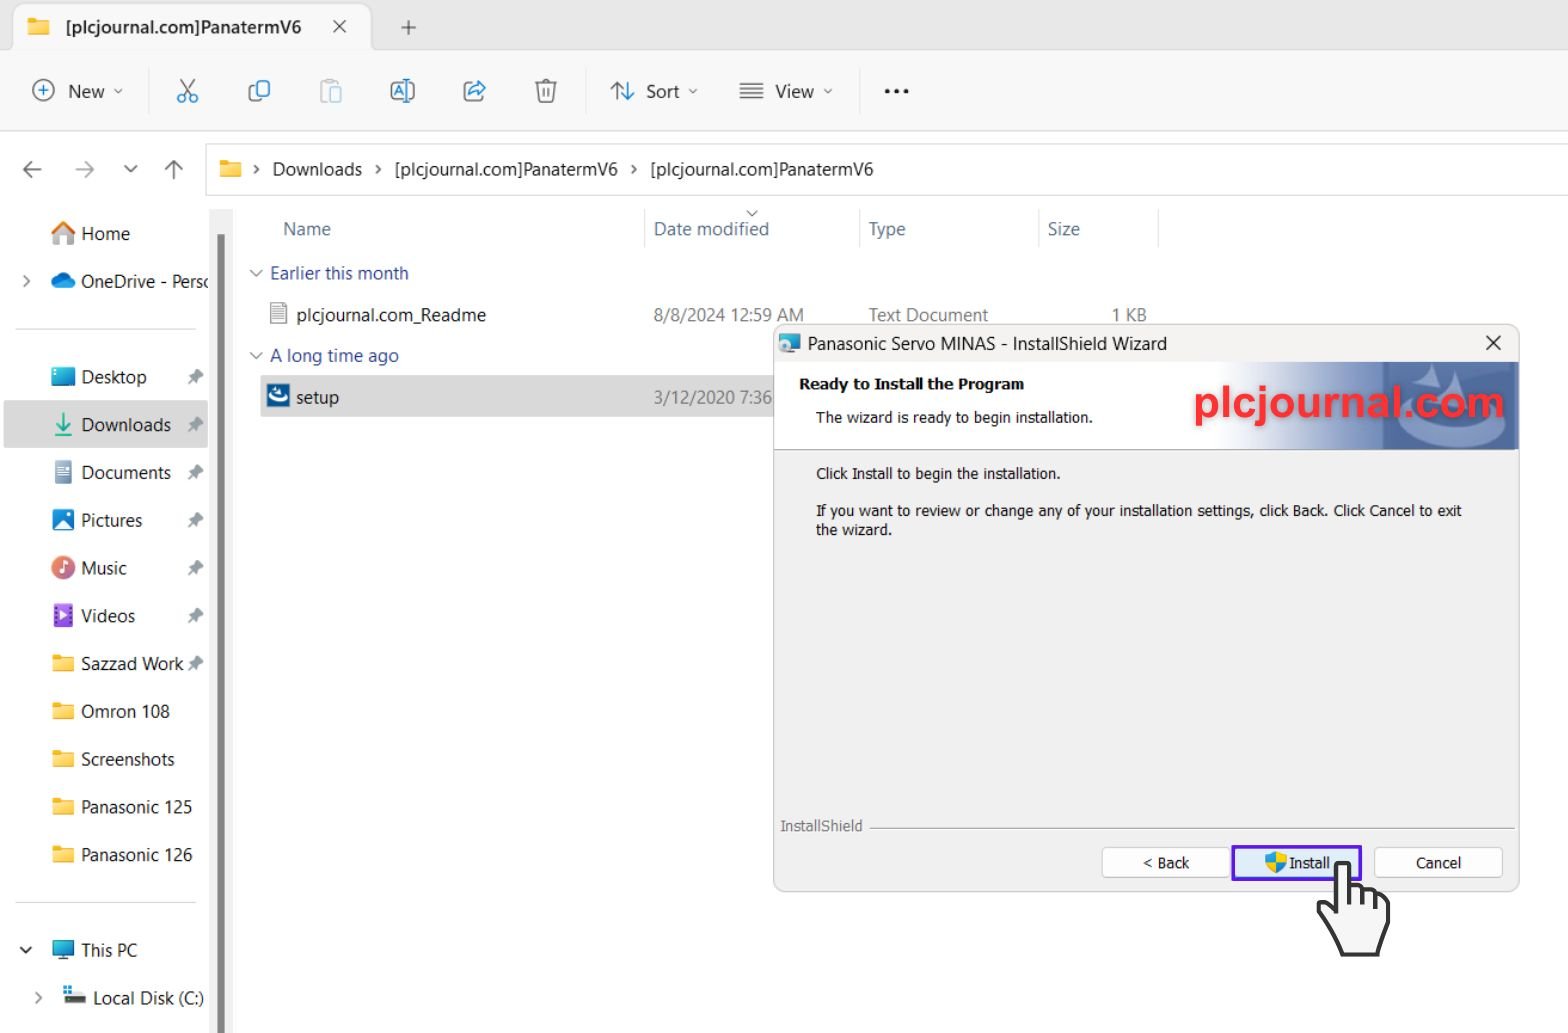This screenshot has height=1033, width=1568.
Task: Click Downloads in the breadcrumb path
Action: (317, 169)
